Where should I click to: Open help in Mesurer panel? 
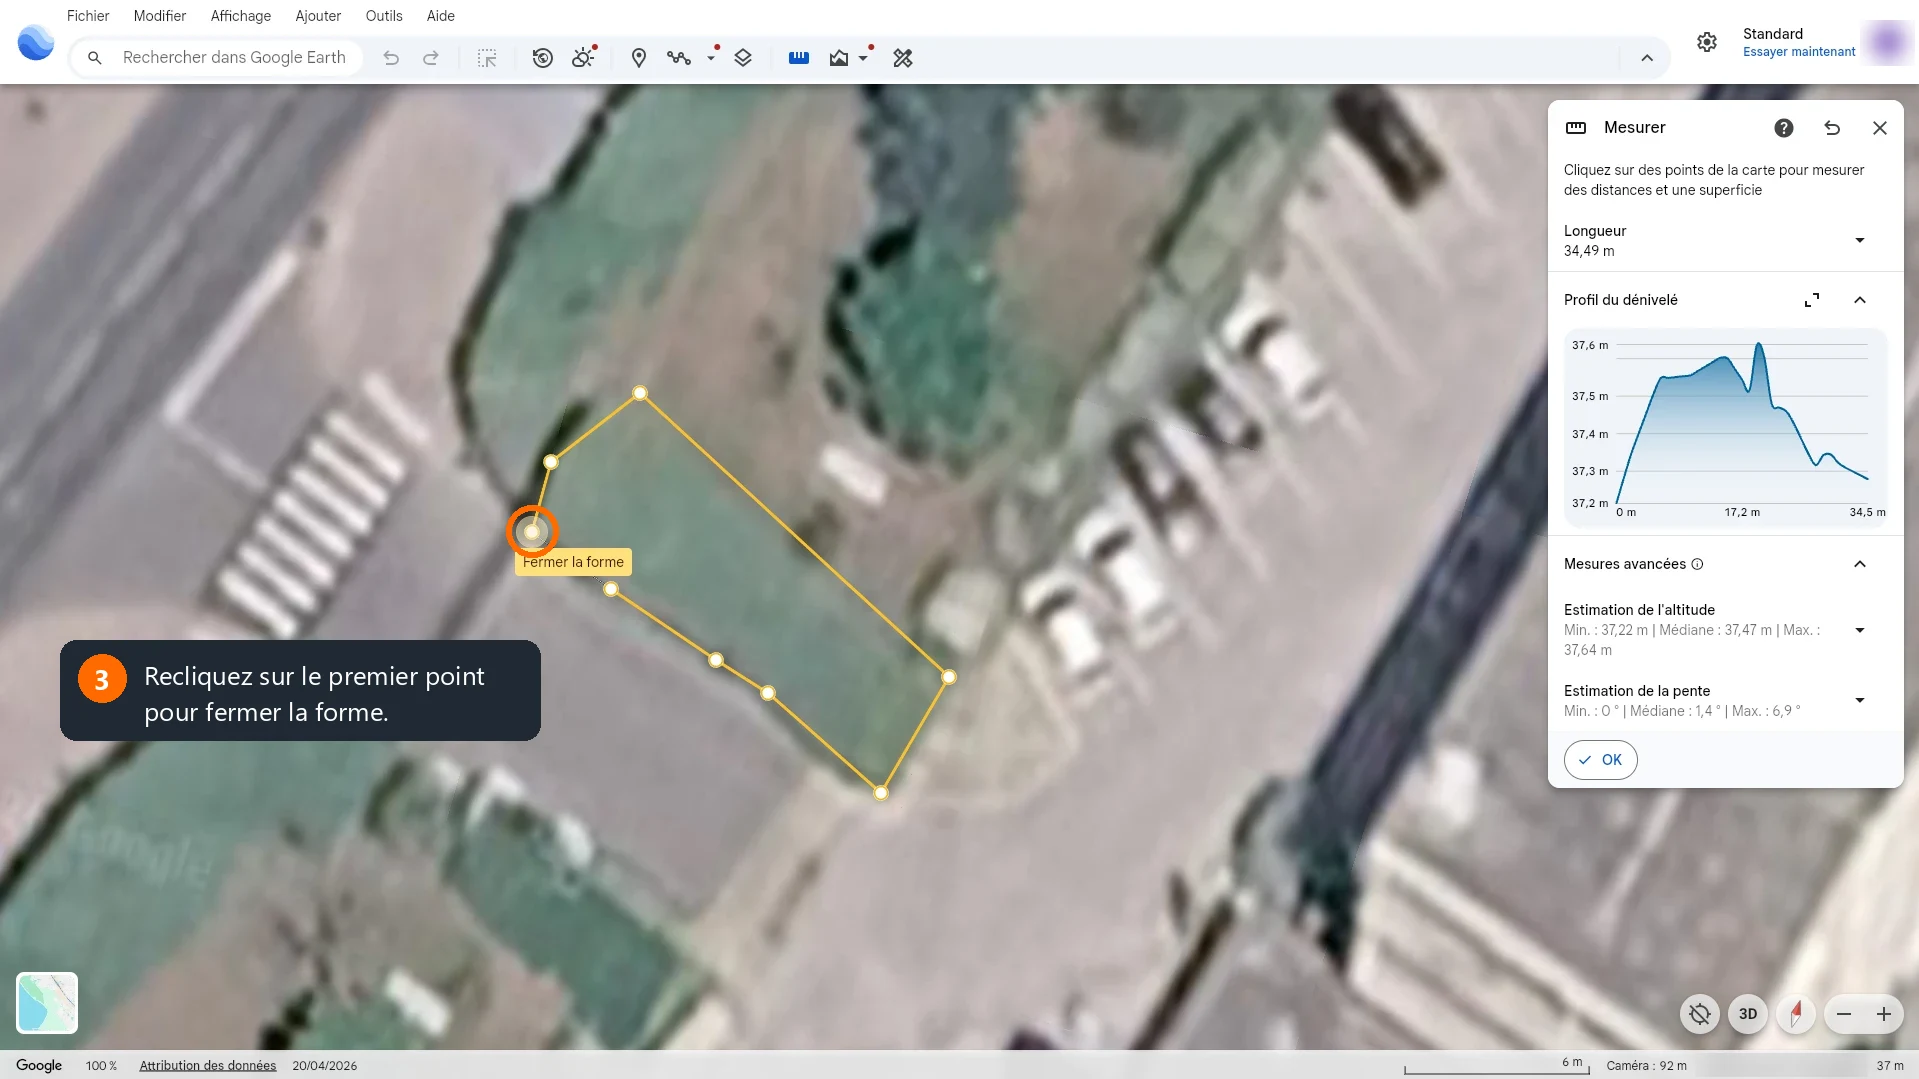pyautogui.click(x=1784, y=128)
